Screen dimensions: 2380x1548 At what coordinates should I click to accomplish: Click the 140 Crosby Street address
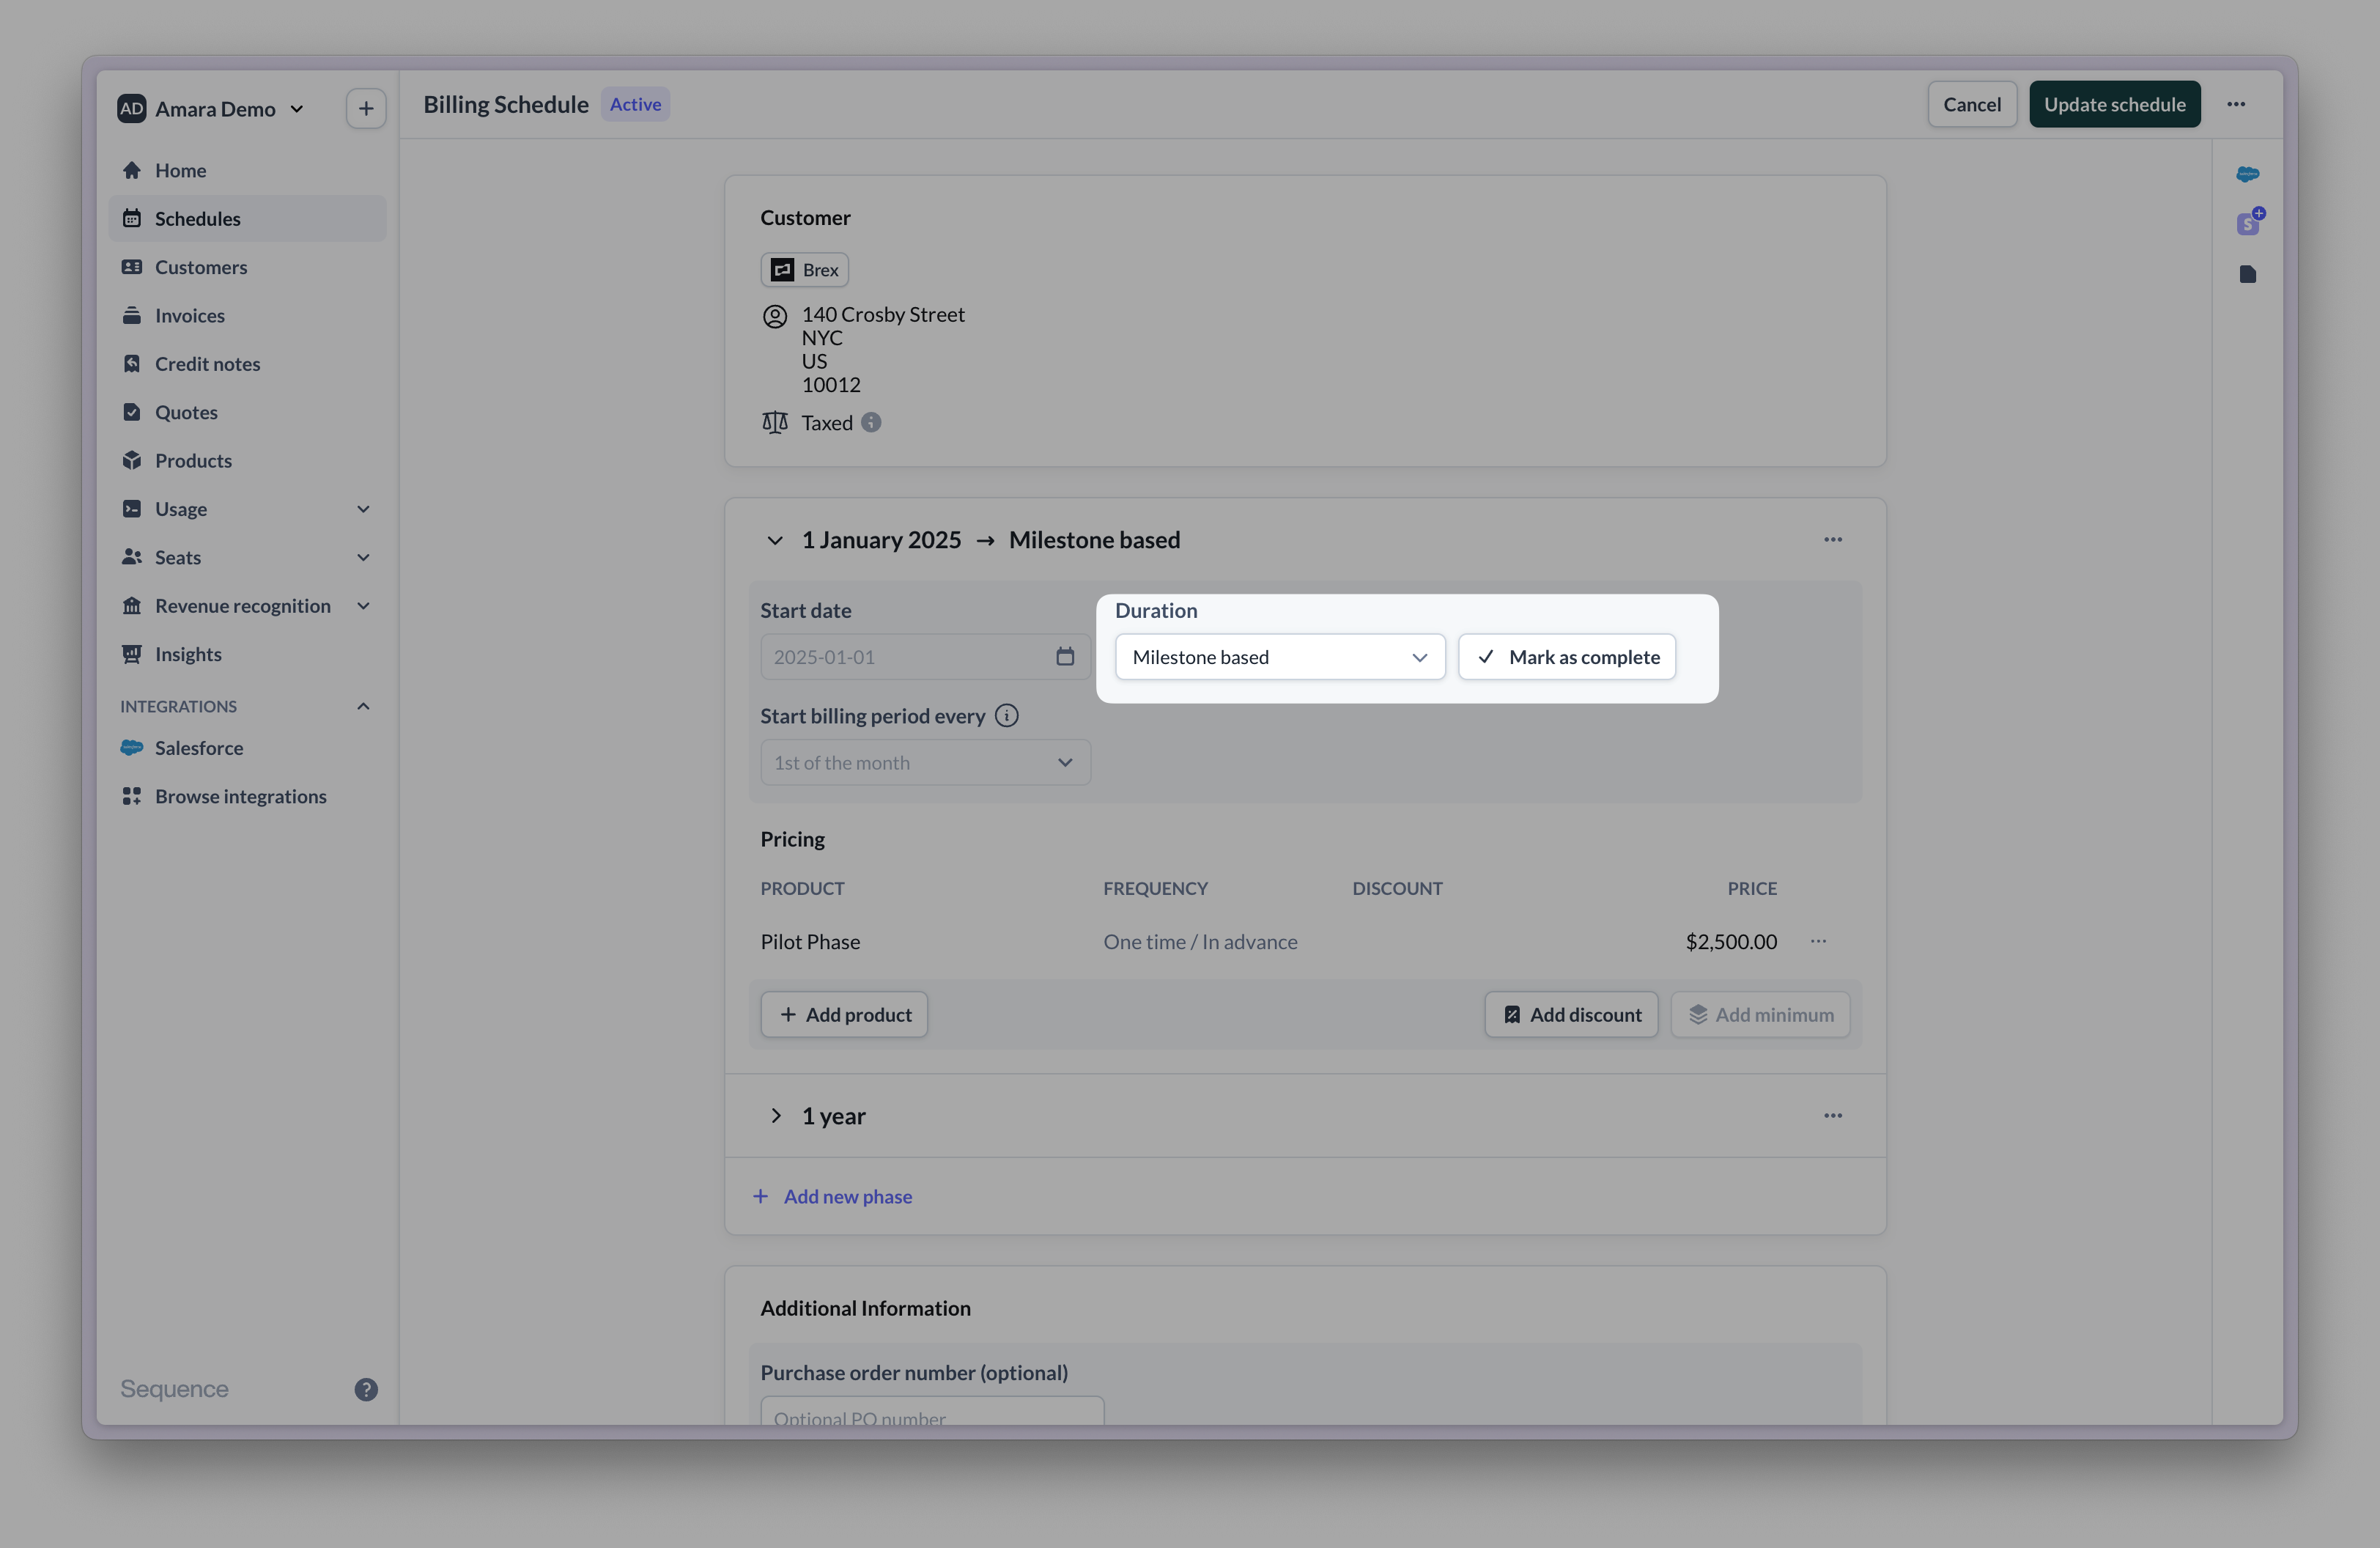pos(883,314)
